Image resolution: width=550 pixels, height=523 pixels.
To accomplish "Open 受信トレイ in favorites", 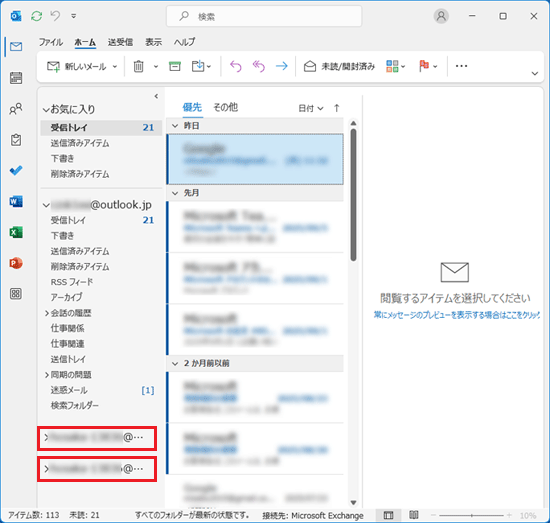I will pyautogui.click(x=101, y=128).
